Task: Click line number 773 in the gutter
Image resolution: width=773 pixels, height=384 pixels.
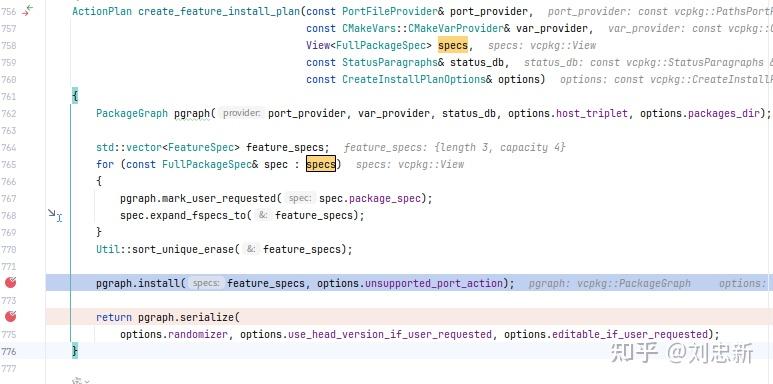Action: point(8,300)
